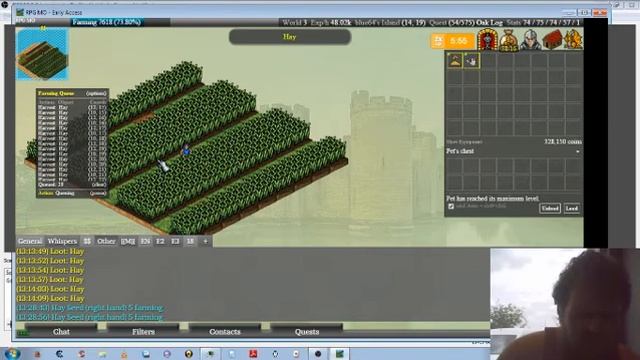Select the glove item in inventory
The image size is (640, 360).
(x=471, y=61)
